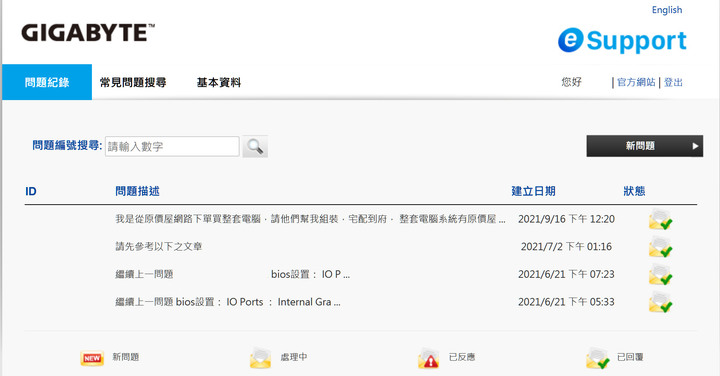Click the 已回覆 checkmark envelope legend icon
This screenshot has height=376, width=720.
pyautogui.click(x=597, y=358)
